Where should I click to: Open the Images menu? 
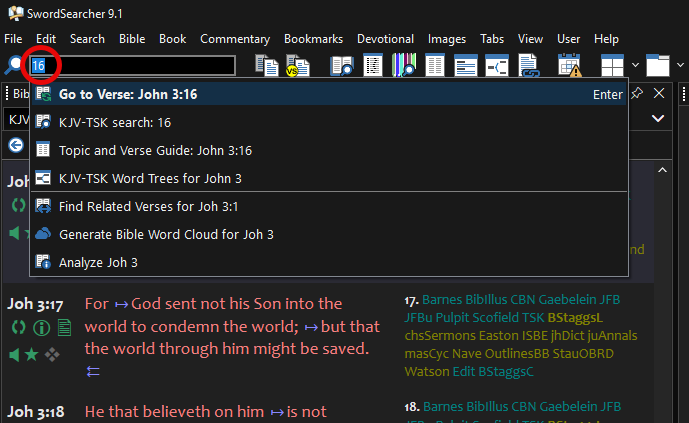pyautogui.click(x=447, y=39)
